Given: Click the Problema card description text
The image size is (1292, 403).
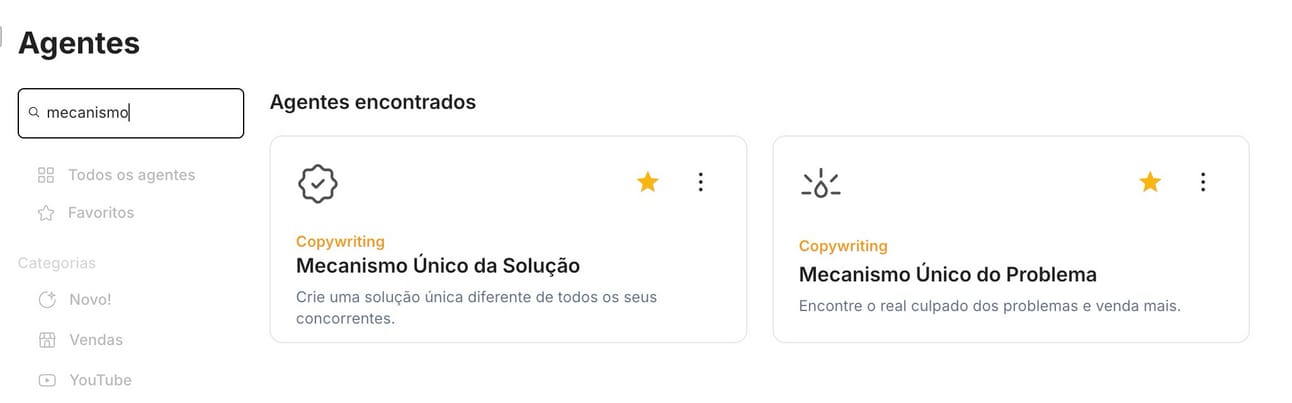Looking at the screenshot, I should pos(990,306).
